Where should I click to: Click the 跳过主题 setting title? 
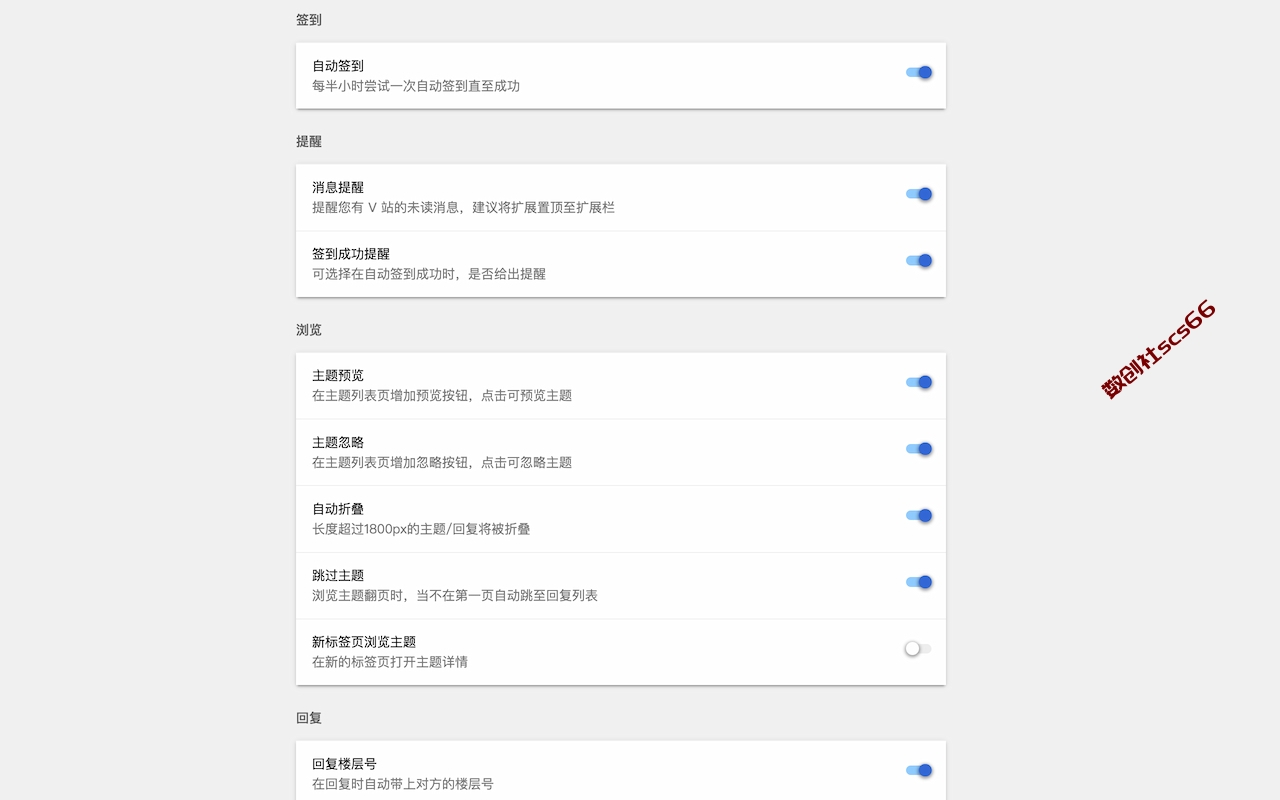pos(338,576)
